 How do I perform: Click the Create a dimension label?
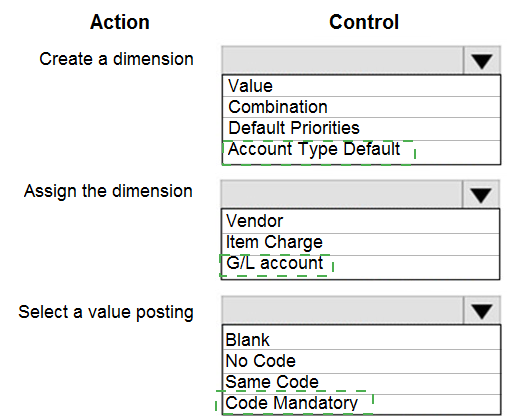(x=116, y=59)
